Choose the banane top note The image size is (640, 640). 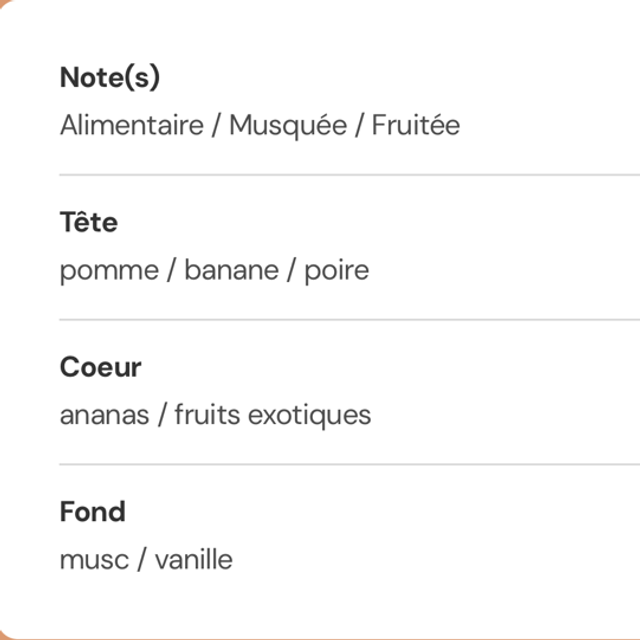231,271
